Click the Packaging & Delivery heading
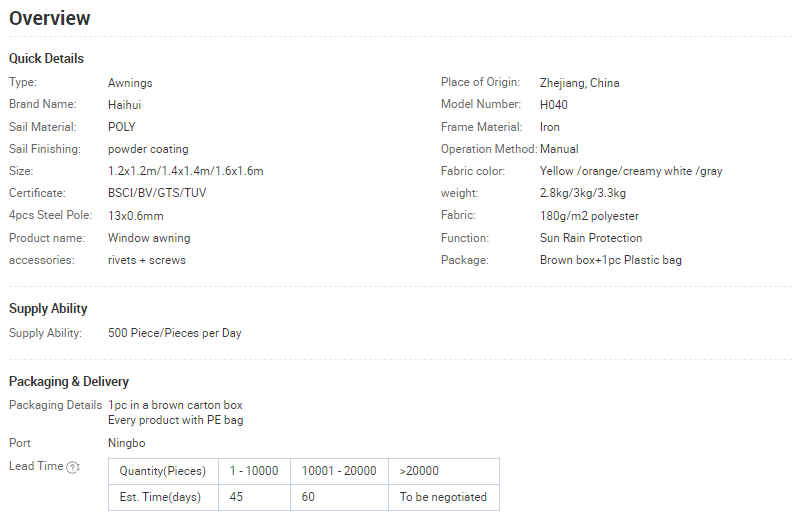 [x=69, y=381]
